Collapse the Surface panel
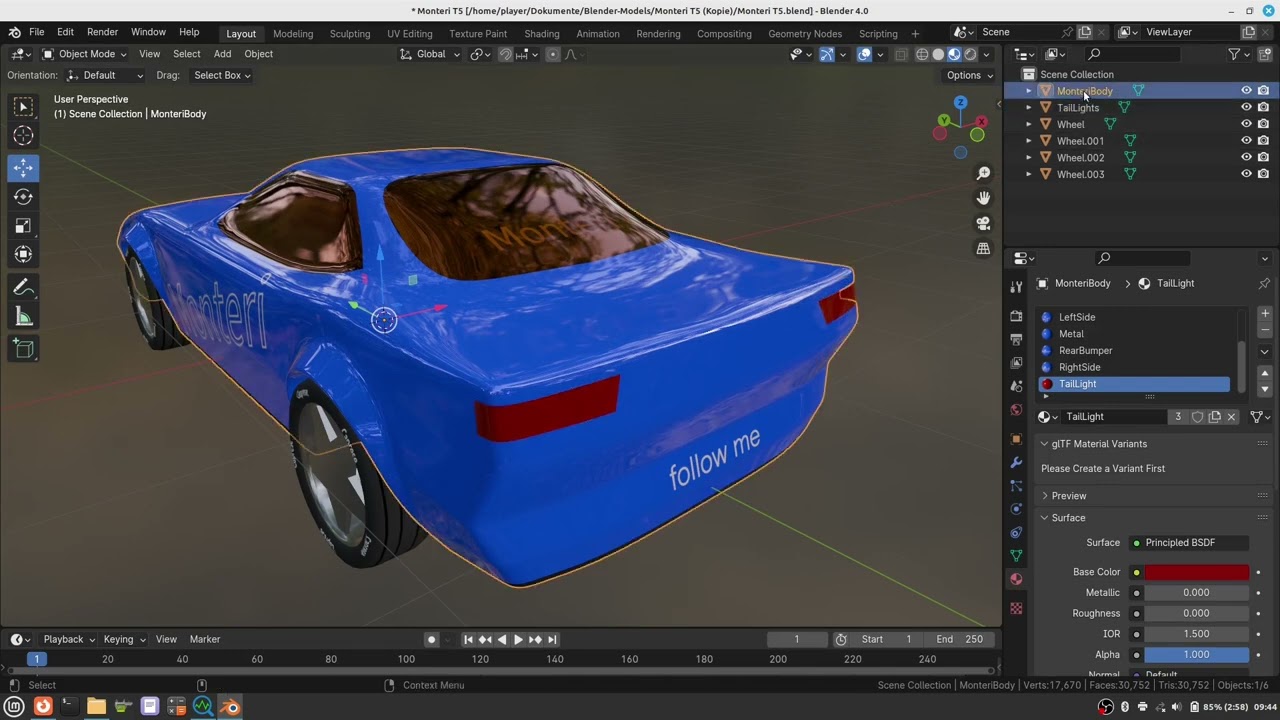 (1067, 518)
